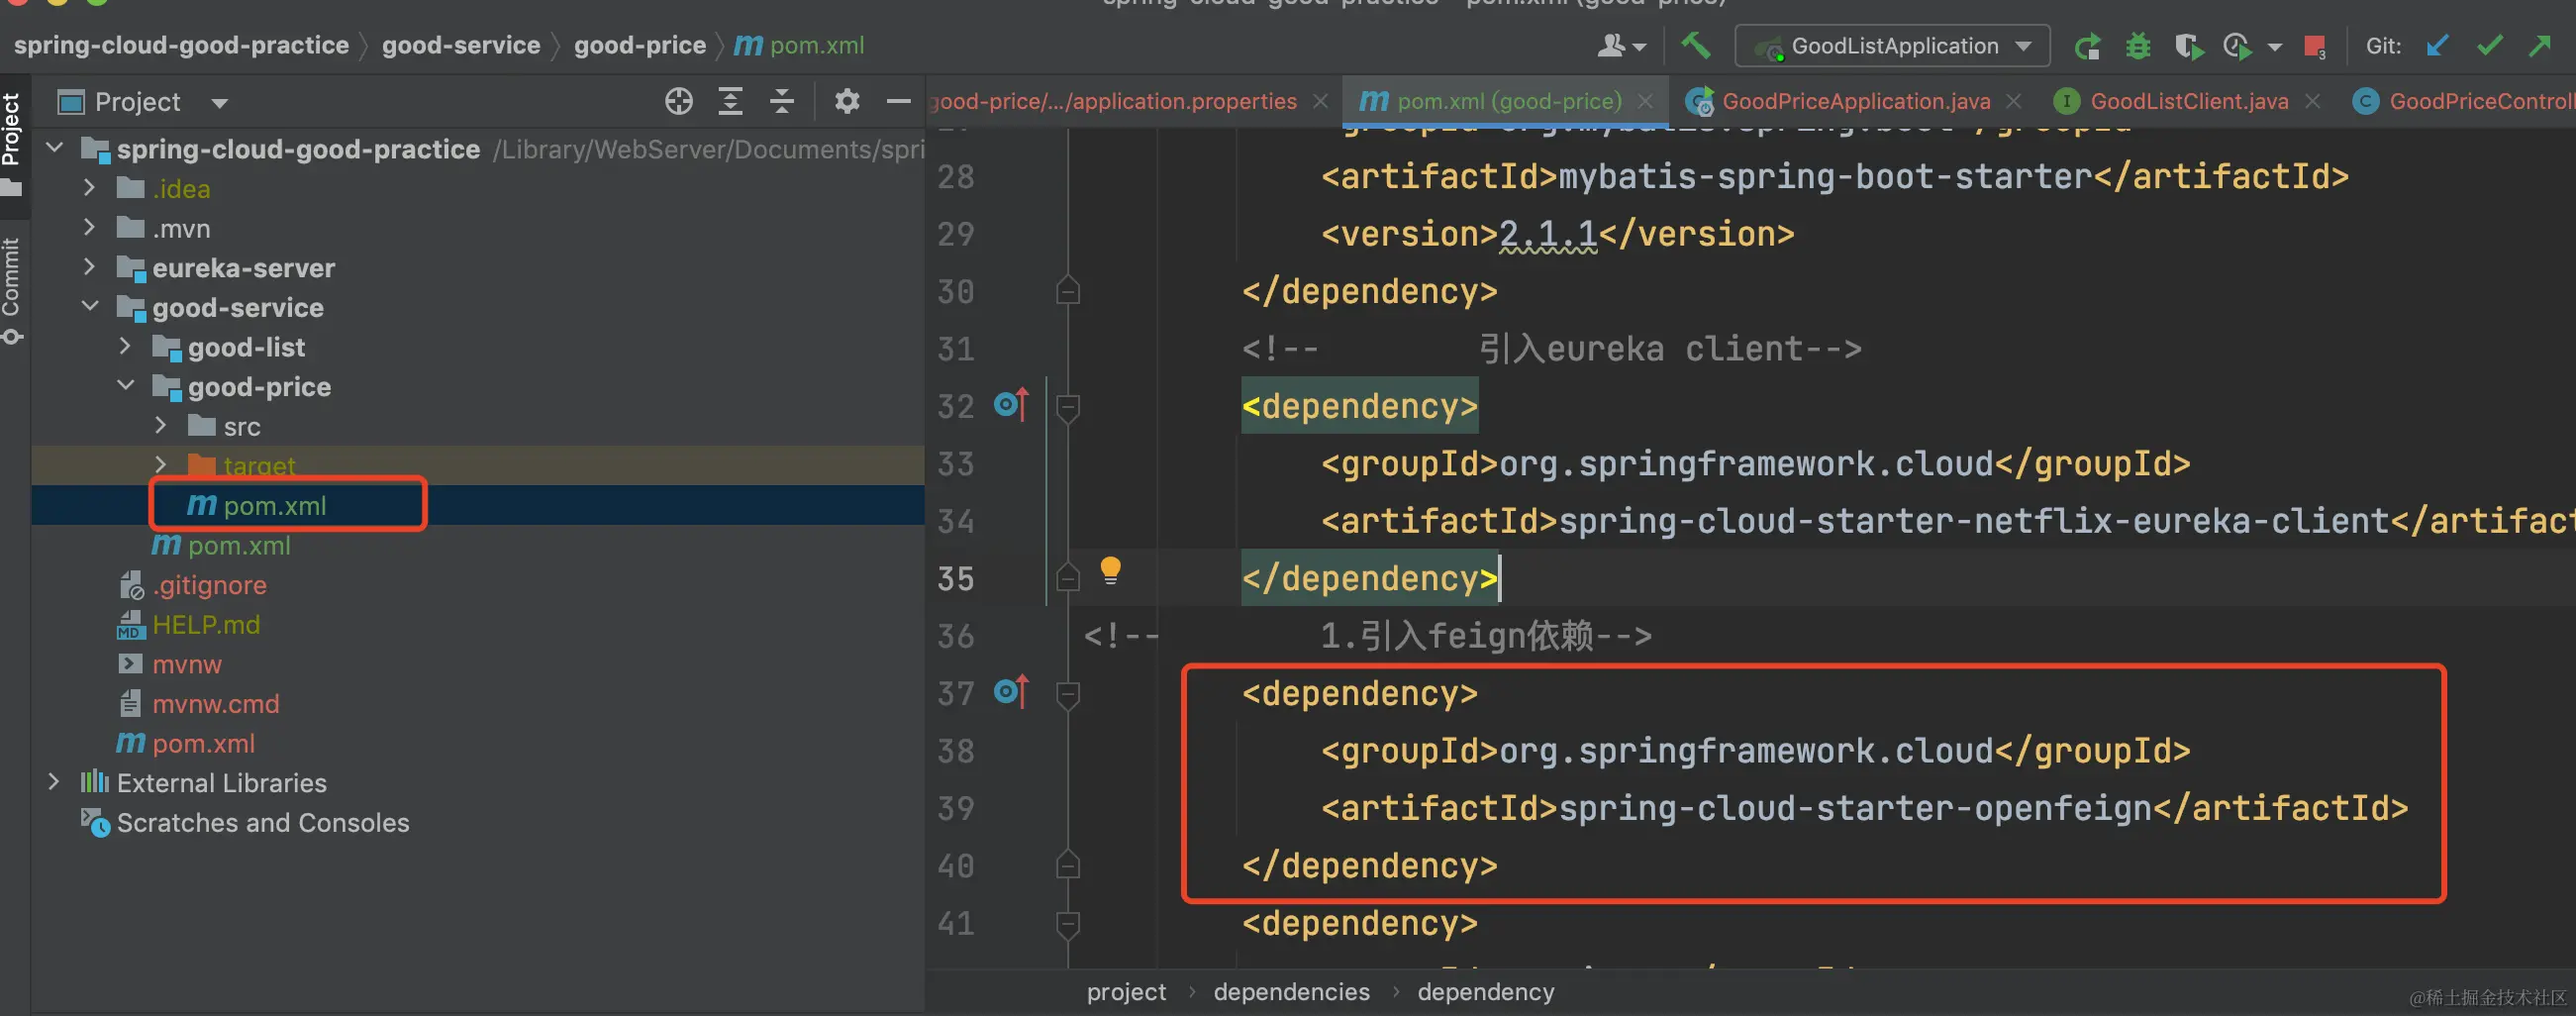This screenshot has height=1016, width=2576.
Task: Open the Project view selector dropdown
Action: (220, 103)
